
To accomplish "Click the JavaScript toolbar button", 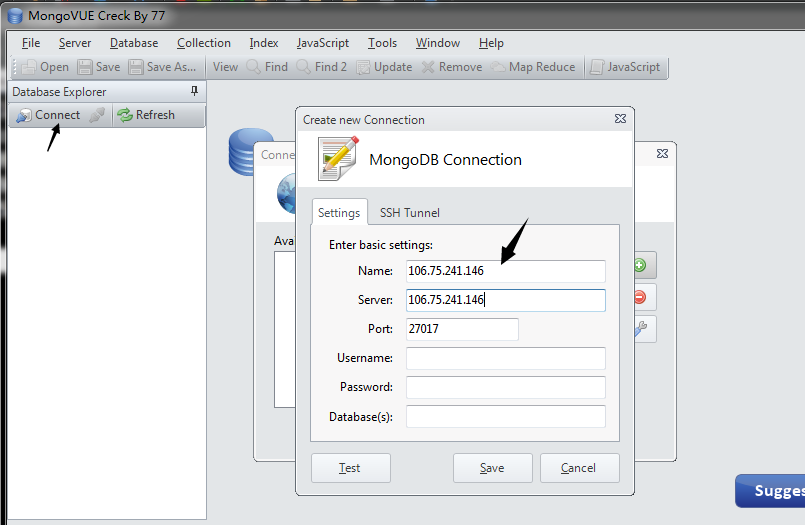I will 625,67.
